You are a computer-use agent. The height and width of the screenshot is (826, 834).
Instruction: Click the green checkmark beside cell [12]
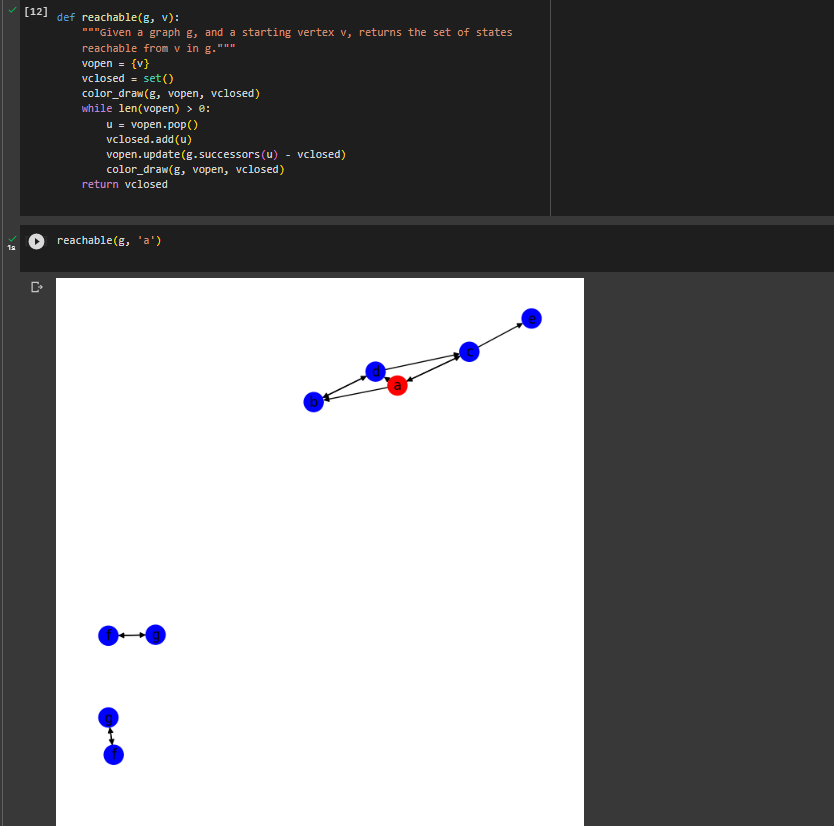point(10,10)
